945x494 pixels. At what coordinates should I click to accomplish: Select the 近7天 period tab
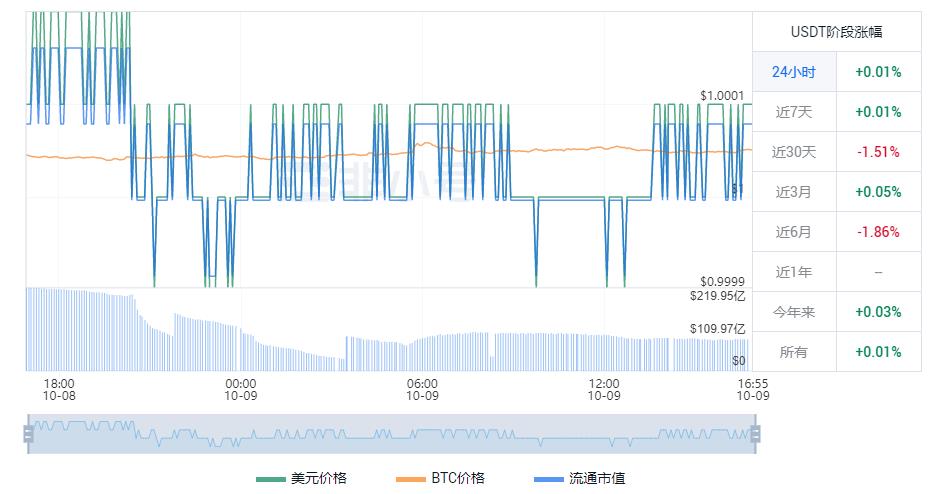pyautogui.click(x=794, y=111)
